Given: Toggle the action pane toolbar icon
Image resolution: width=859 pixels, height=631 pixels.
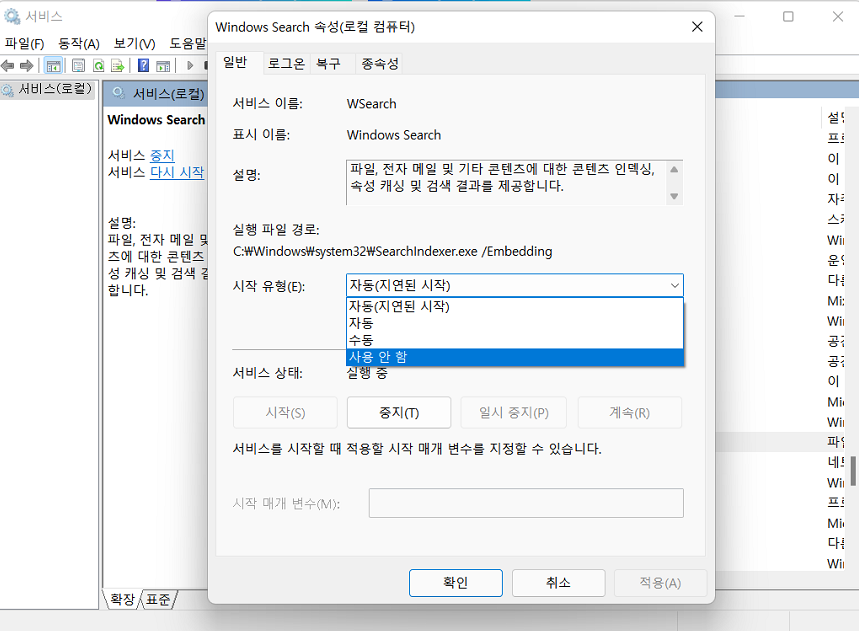Looking at the screenshot, I should click(163, 65).
